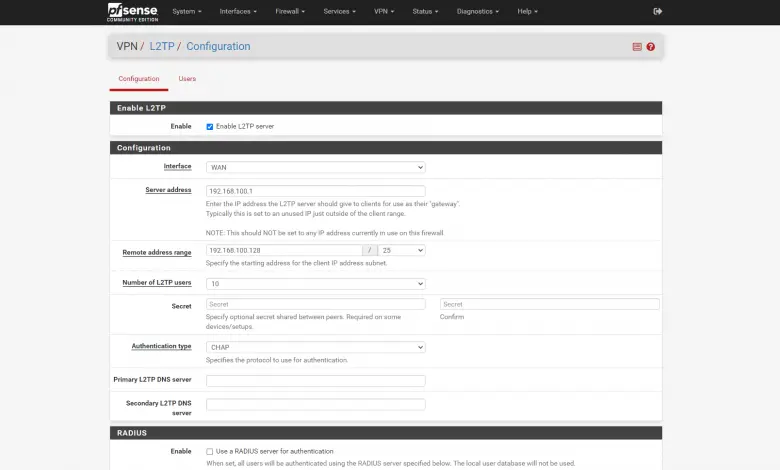Click the Authentication type label

click(x=161, y=346)
